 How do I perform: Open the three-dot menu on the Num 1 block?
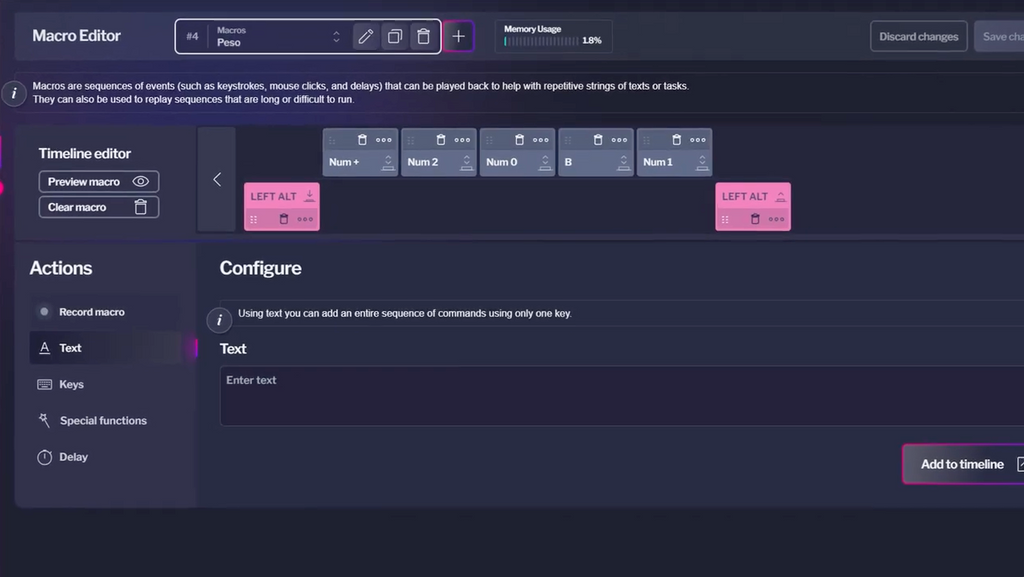698,140
